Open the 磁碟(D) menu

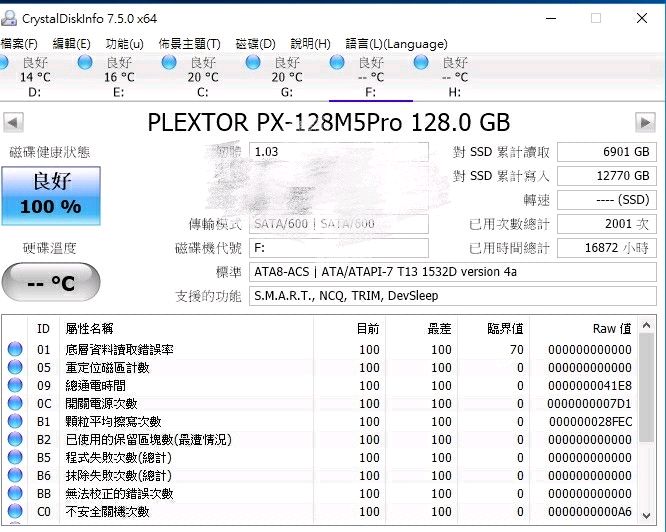(255, 44)
